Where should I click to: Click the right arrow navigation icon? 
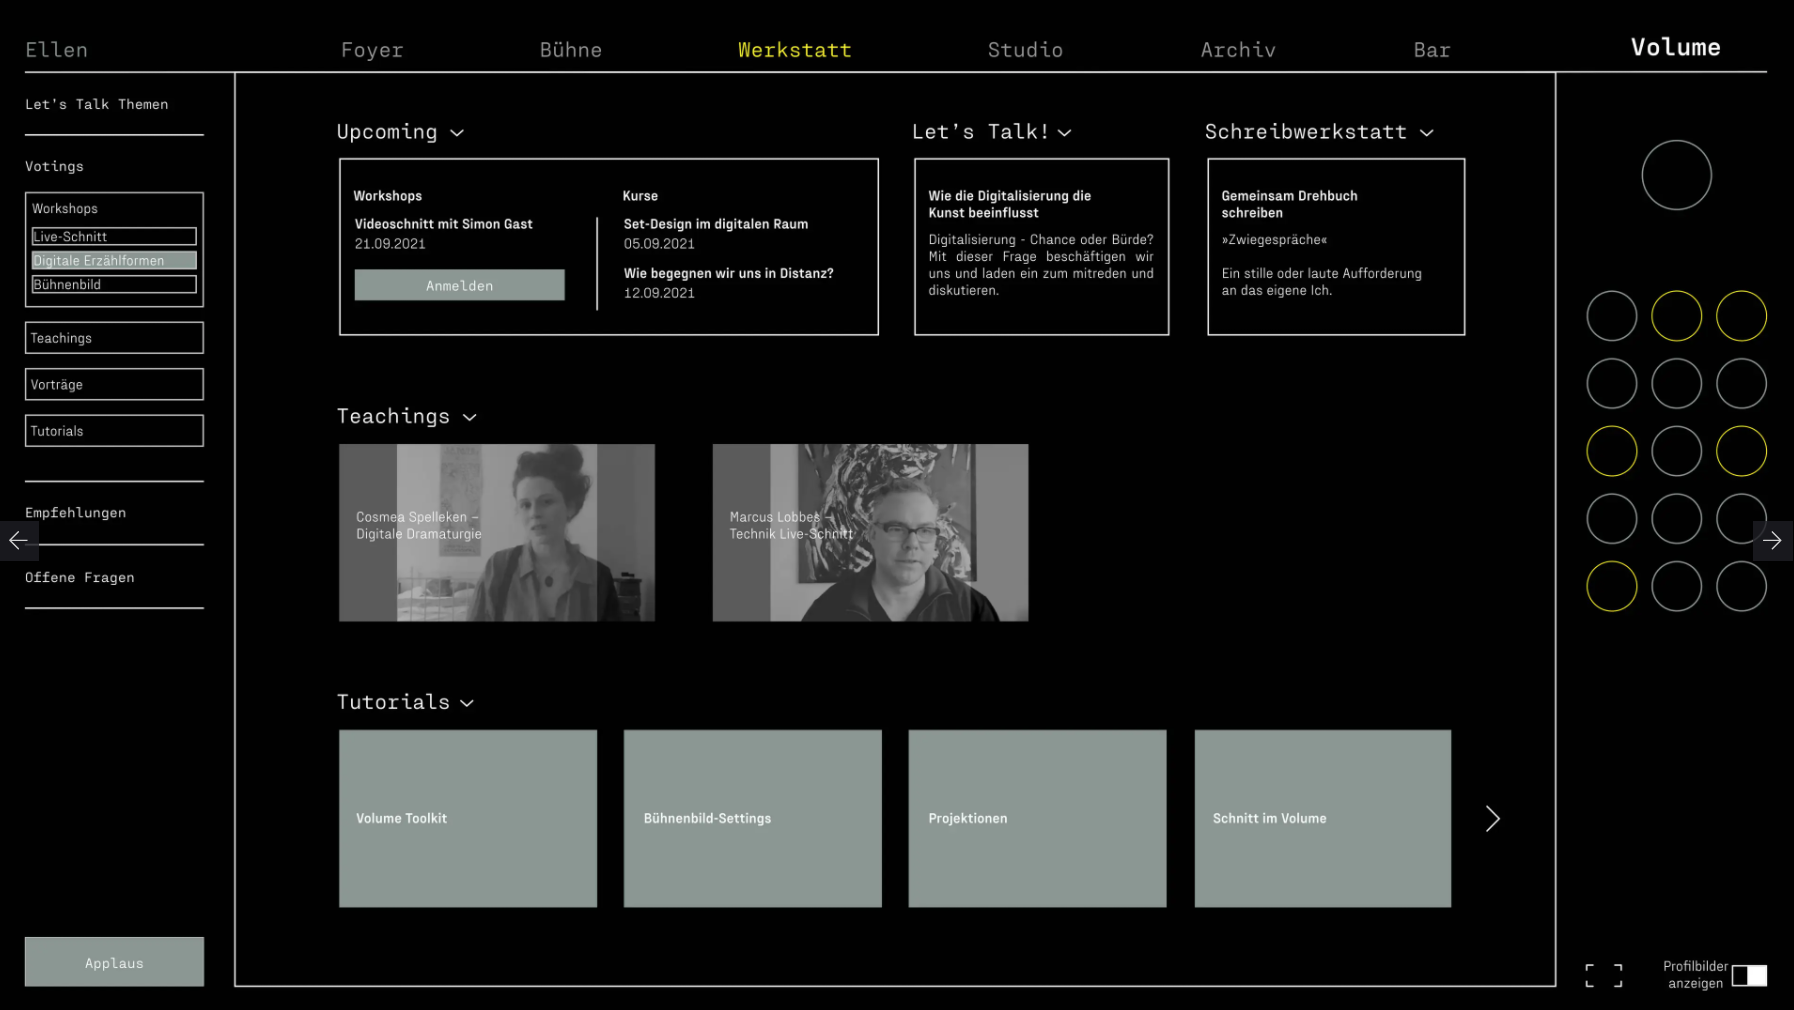(x=1772, y=541)
